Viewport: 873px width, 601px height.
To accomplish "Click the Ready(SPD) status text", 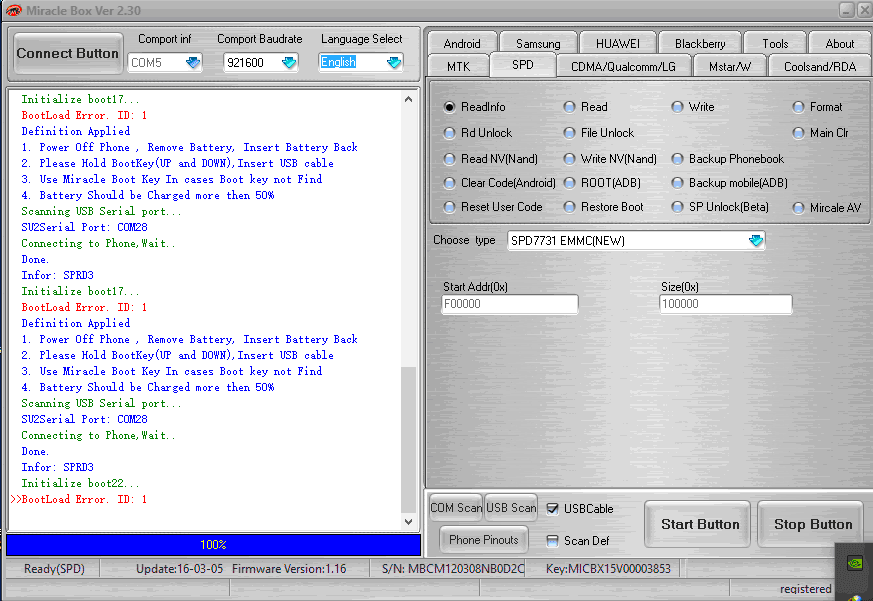I will pyautogui.click(x=54, y=569).
